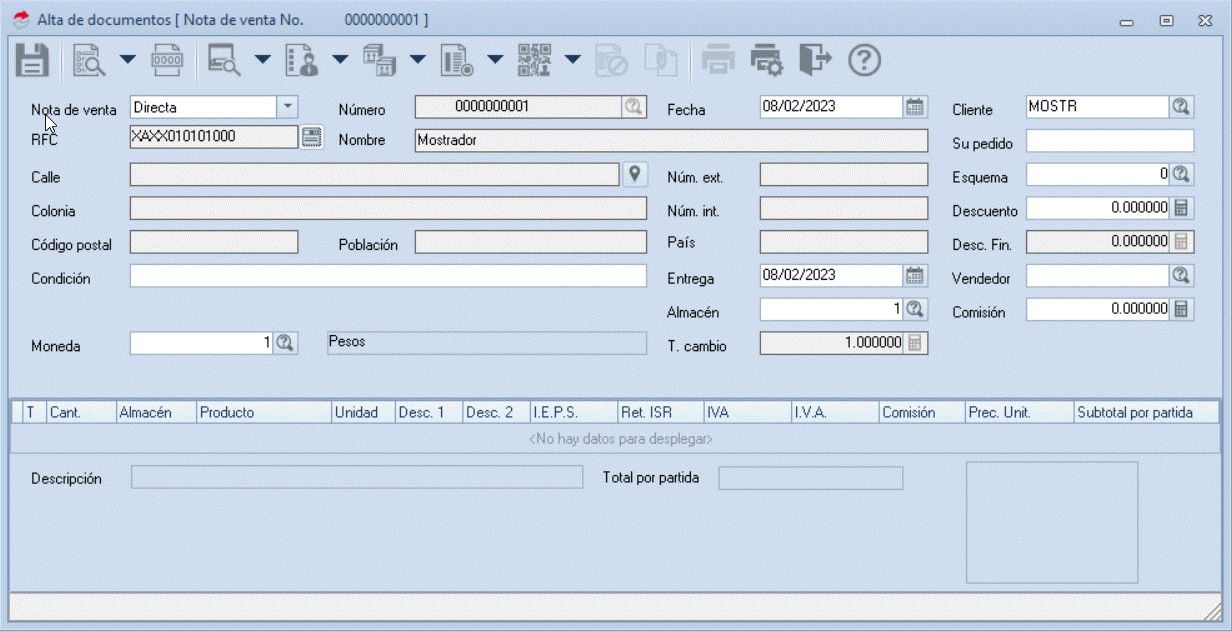The height and width of the screenshot is (632, 1232).
Task: Click the greyed-out cancel document icon
Action: [611, 60]
